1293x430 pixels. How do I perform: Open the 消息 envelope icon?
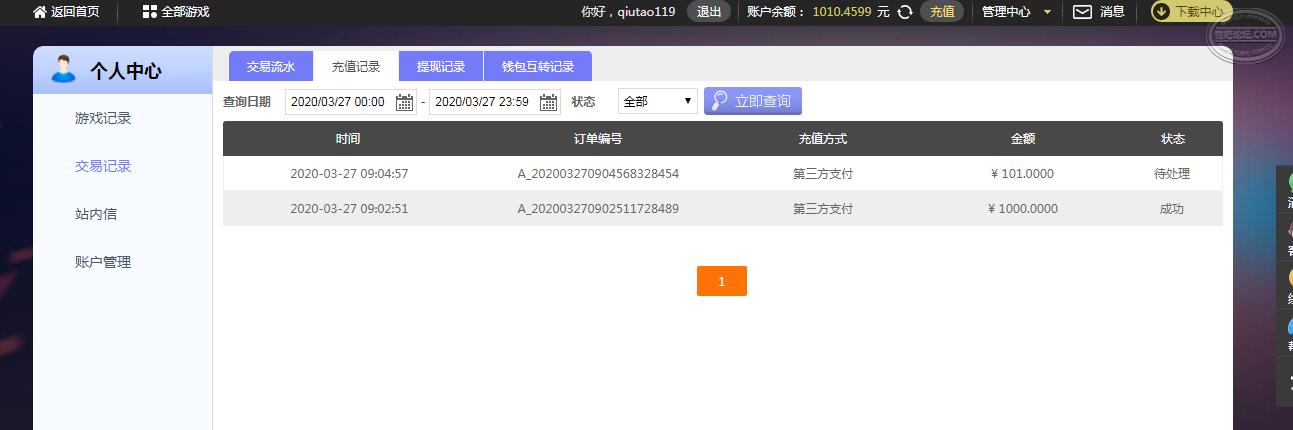pyautogui.click(x=1082, y=12)
